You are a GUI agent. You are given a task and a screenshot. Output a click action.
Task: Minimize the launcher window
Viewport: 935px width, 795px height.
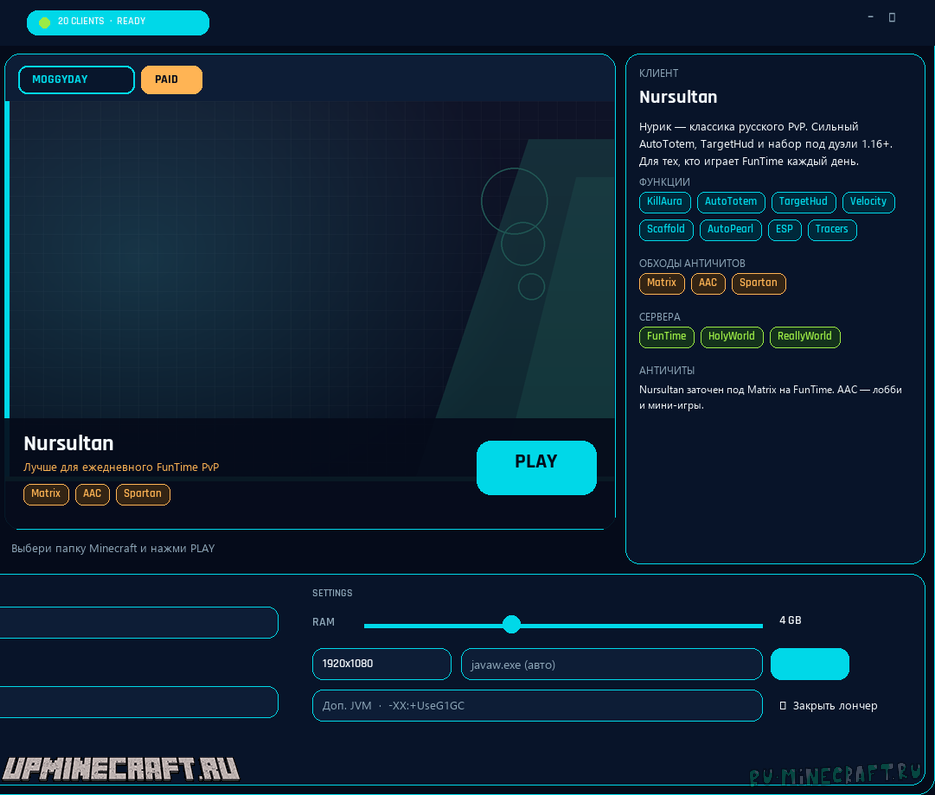[871, 17]
